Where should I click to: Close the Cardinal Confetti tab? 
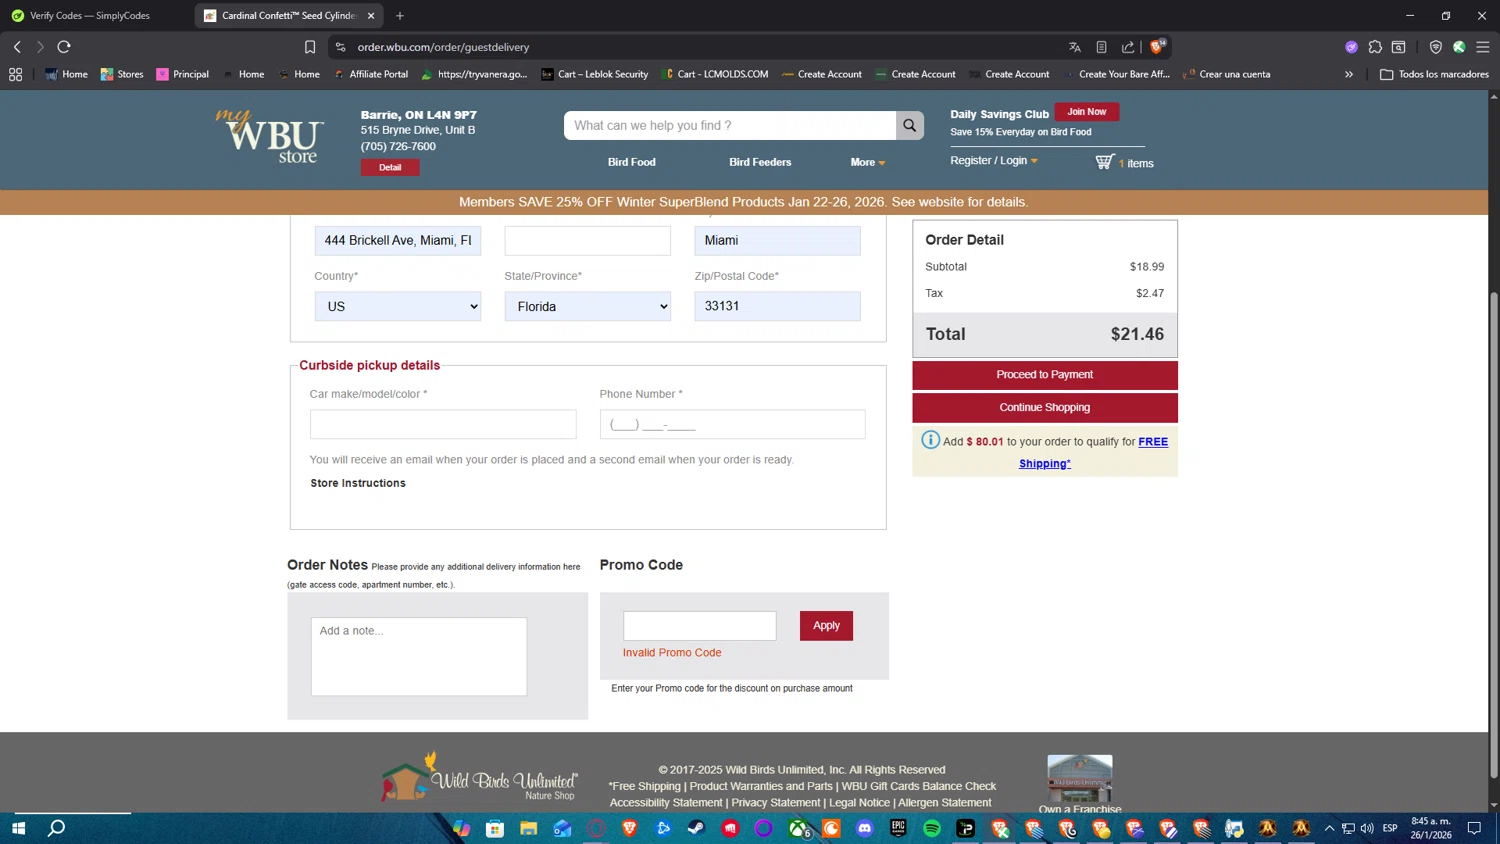coord(371,15)
